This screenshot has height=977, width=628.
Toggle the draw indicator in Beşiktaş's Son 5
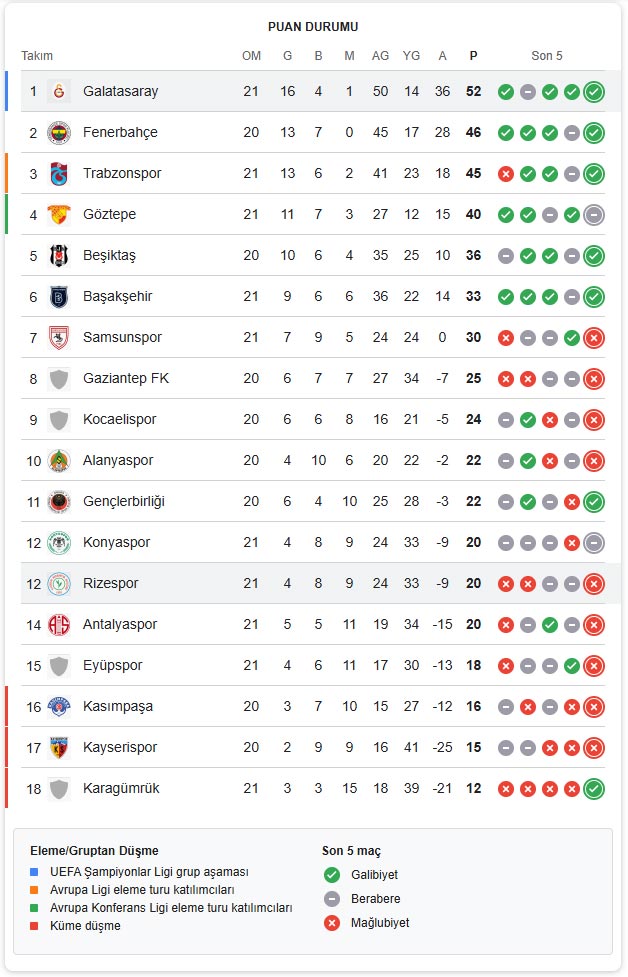click(505, 255)
